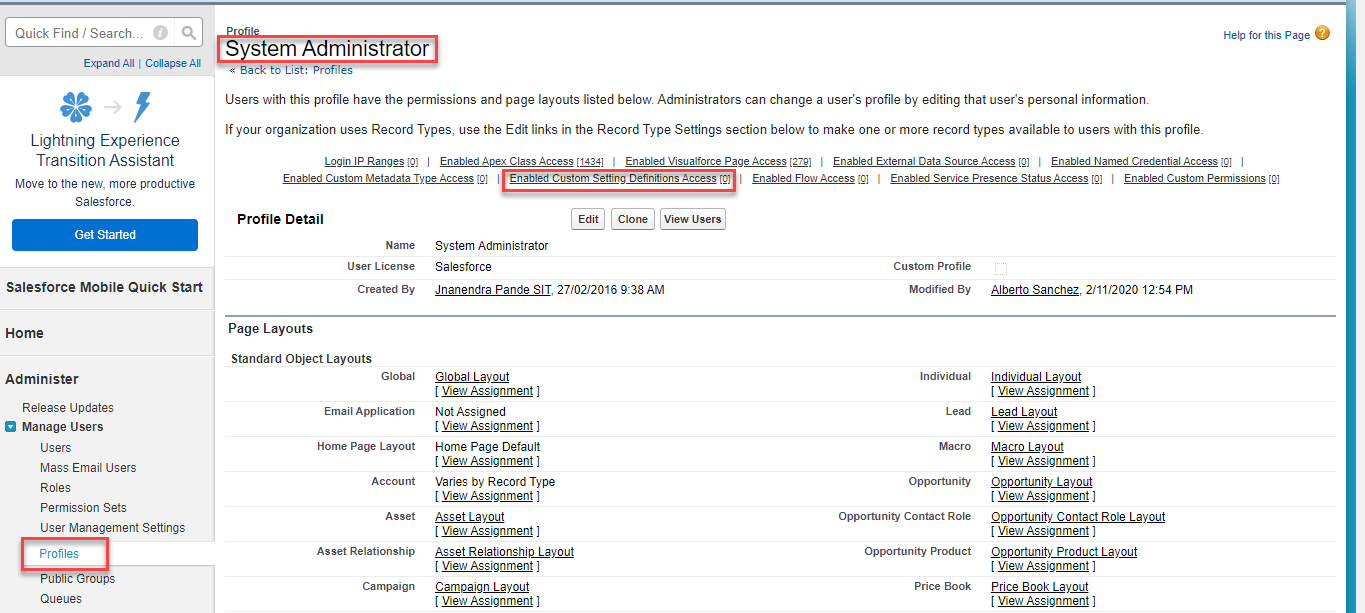1365x613 pixels.
Task: Go to the Home sidebar section
Action: [x=24, y=333]
